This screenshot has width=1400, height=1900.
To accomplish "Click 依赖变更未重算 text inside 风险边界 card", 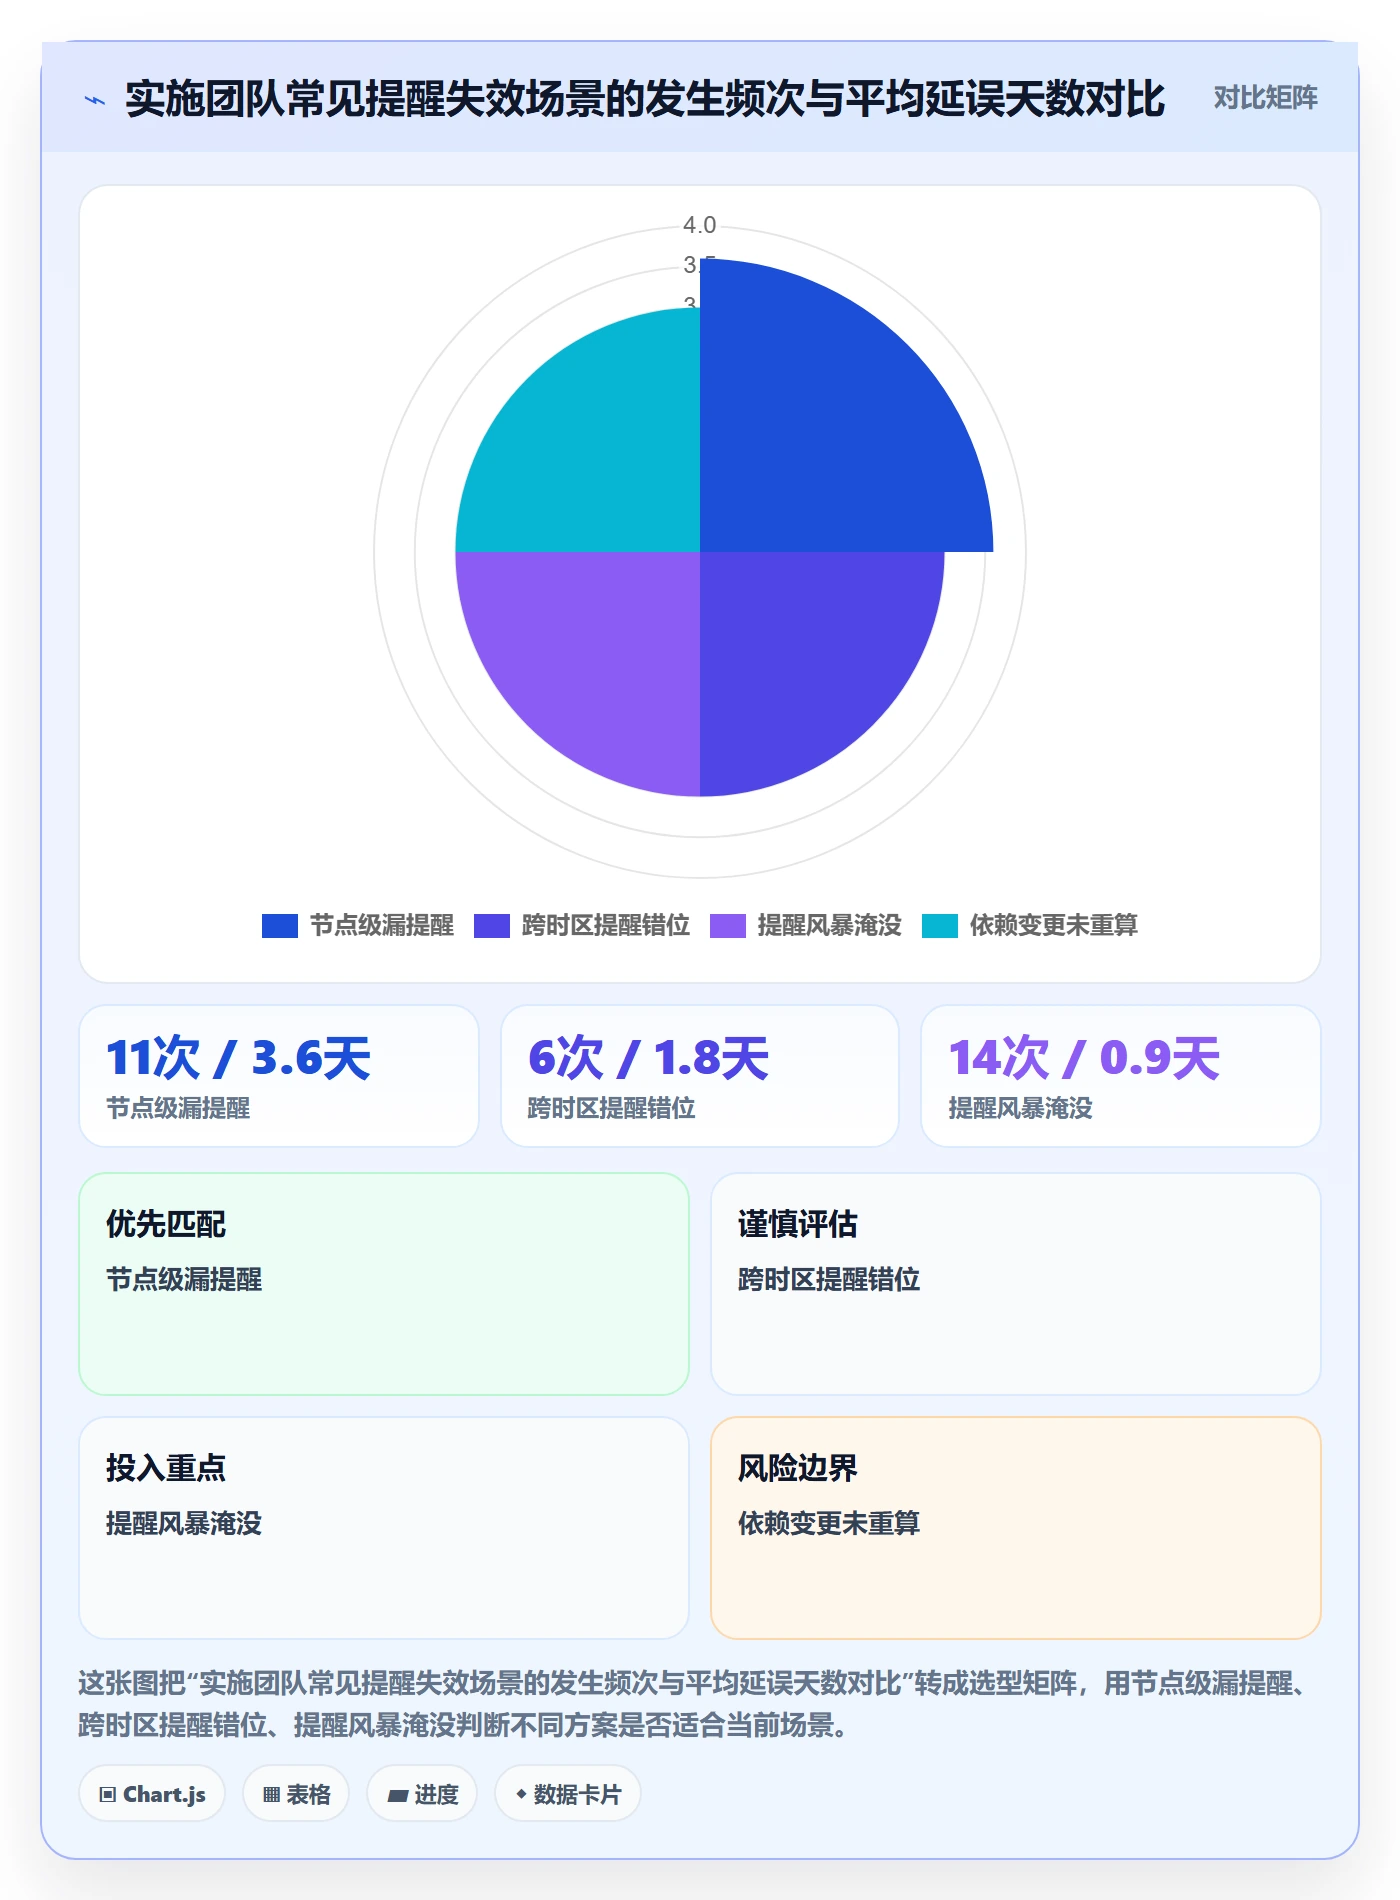I will [829, 1523].
